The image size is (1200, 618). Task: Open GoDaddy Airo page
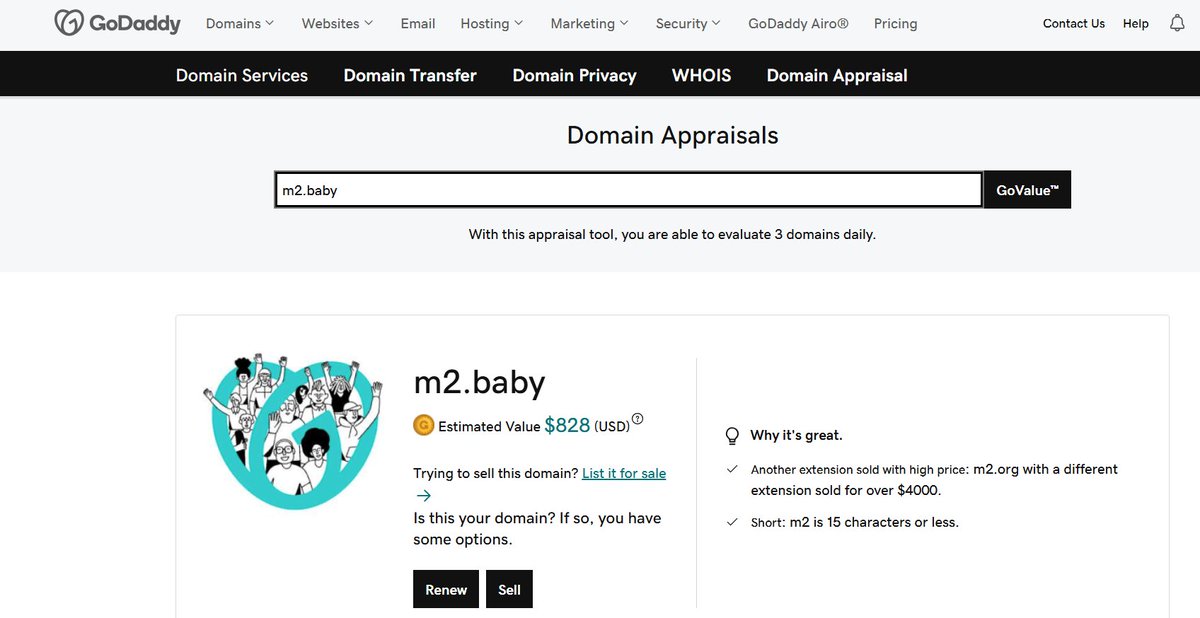[798, 23]
